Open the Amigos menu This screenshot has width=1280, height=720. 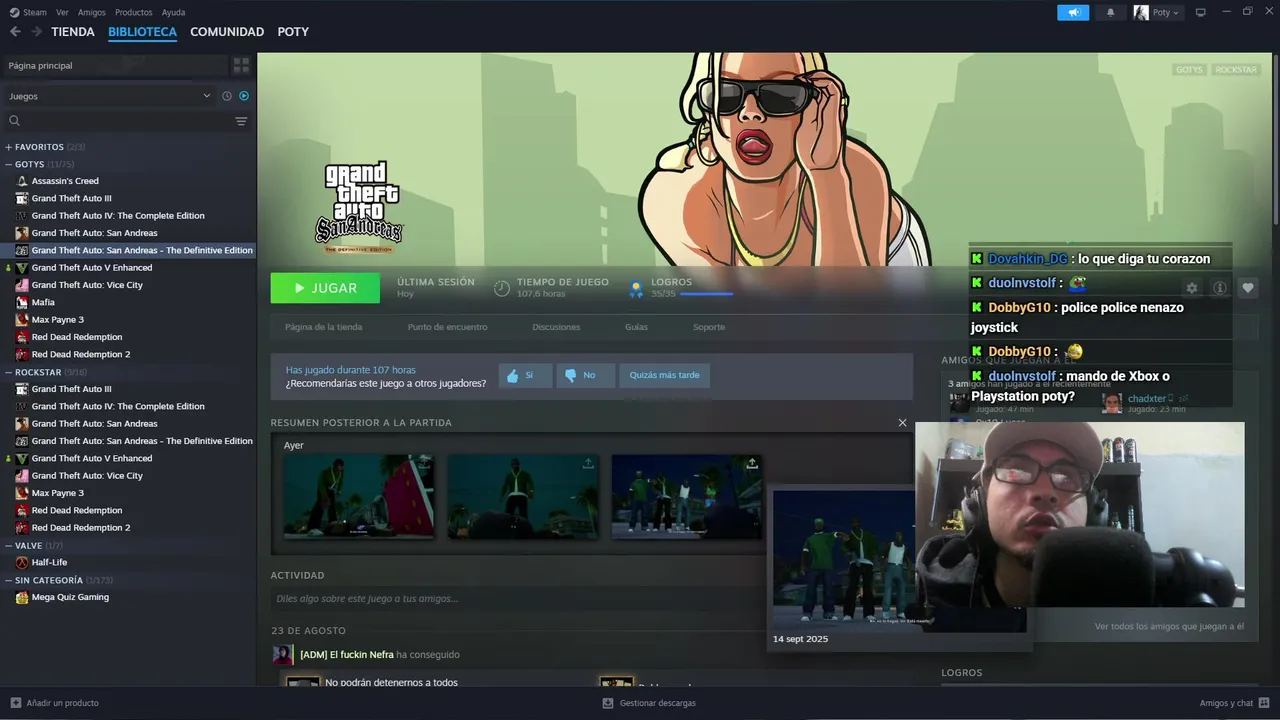pyautogui.click(x=92, y=12)
